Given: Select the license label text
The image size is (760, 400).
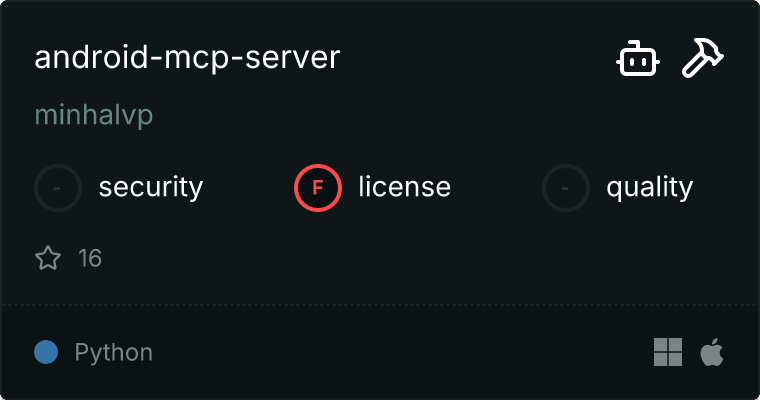Looking at the screenshot, I should point(404,187).
